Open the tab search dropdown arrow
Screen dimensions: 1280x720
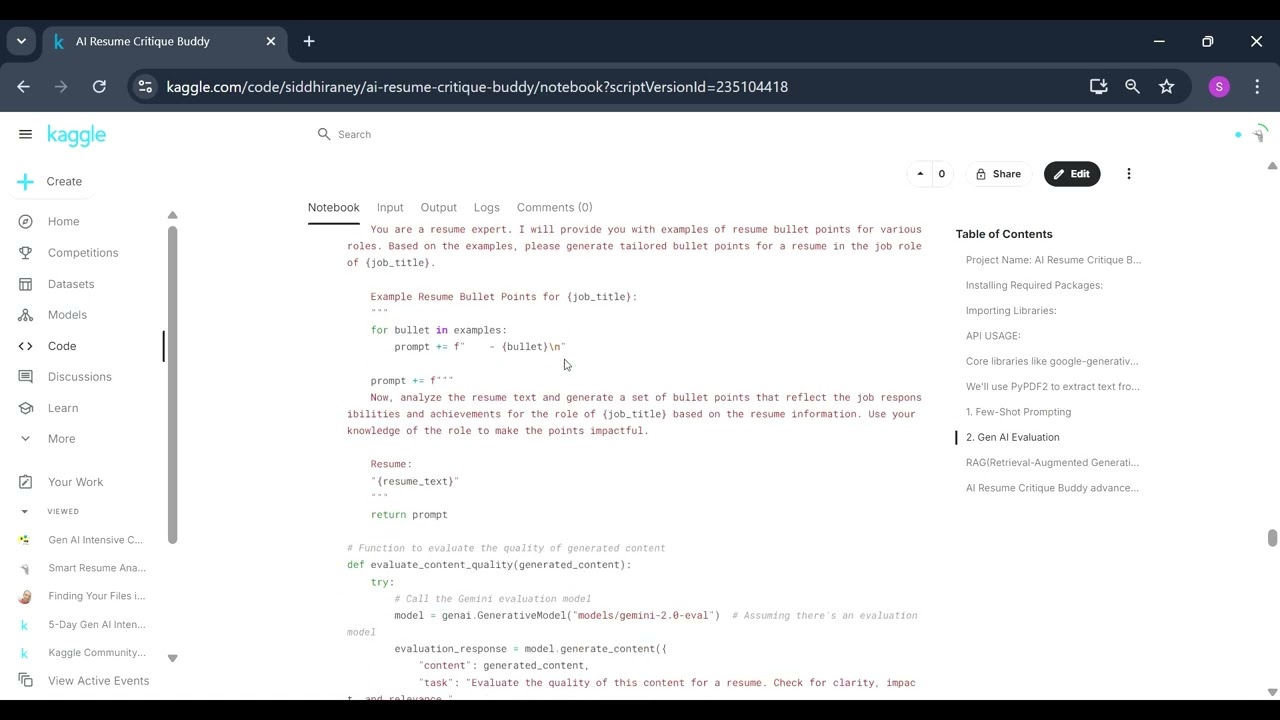(x=21, y=41)
